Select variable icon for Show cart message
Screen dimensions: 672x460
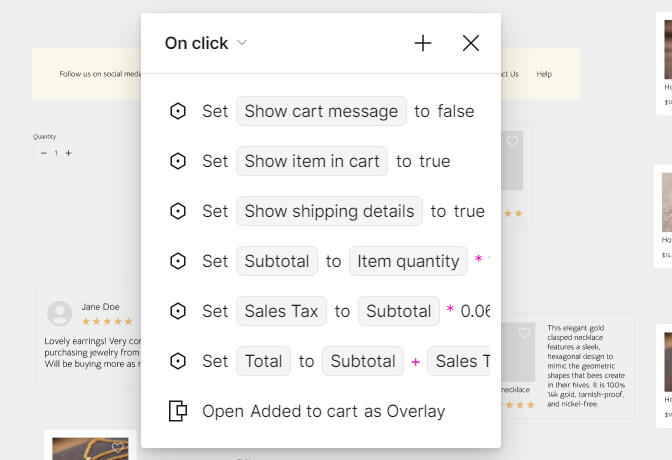tap(177, 111)
